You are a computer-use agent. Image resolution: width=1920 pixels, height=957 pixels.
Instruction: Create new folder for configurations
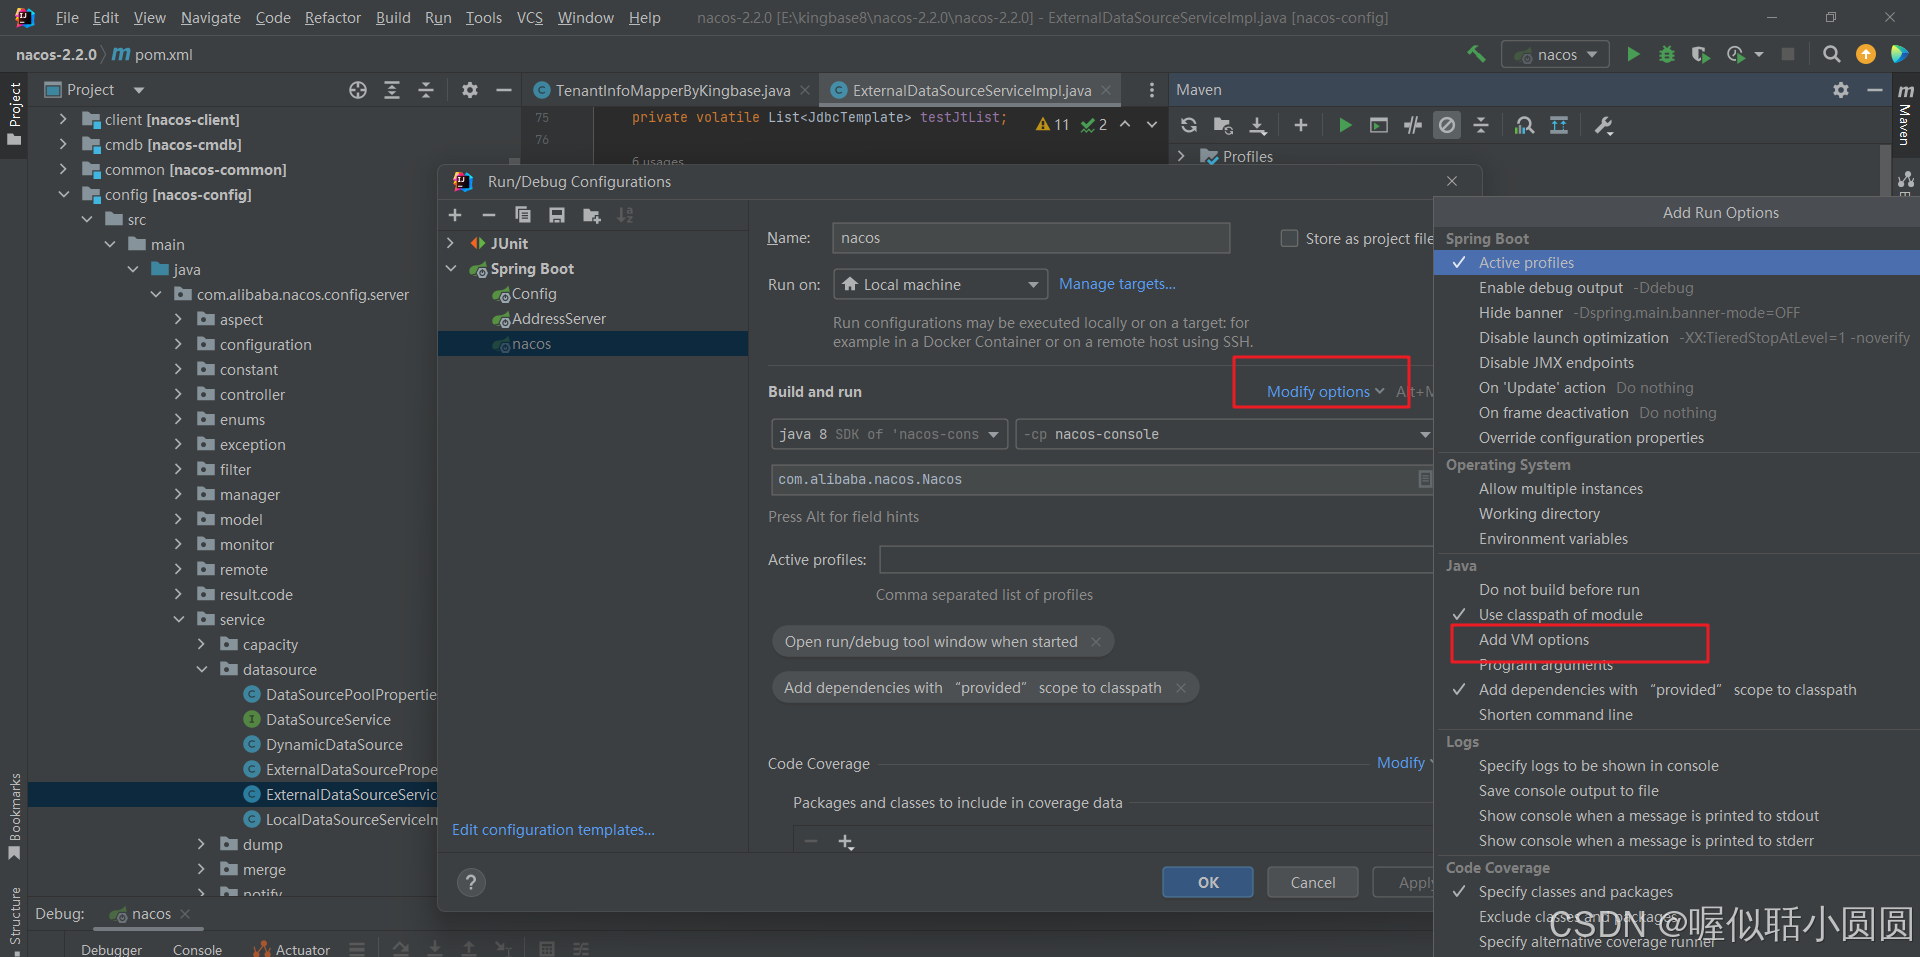[x=592, y=215]
